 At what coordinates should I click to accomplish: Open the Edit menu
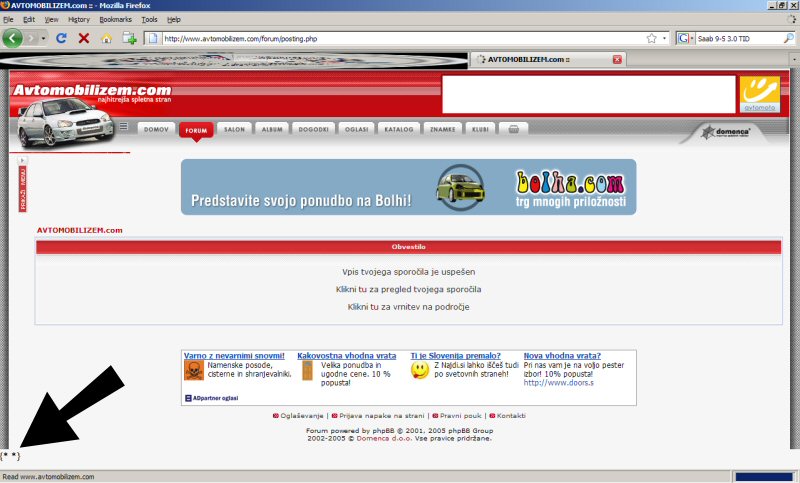[29, 19]
